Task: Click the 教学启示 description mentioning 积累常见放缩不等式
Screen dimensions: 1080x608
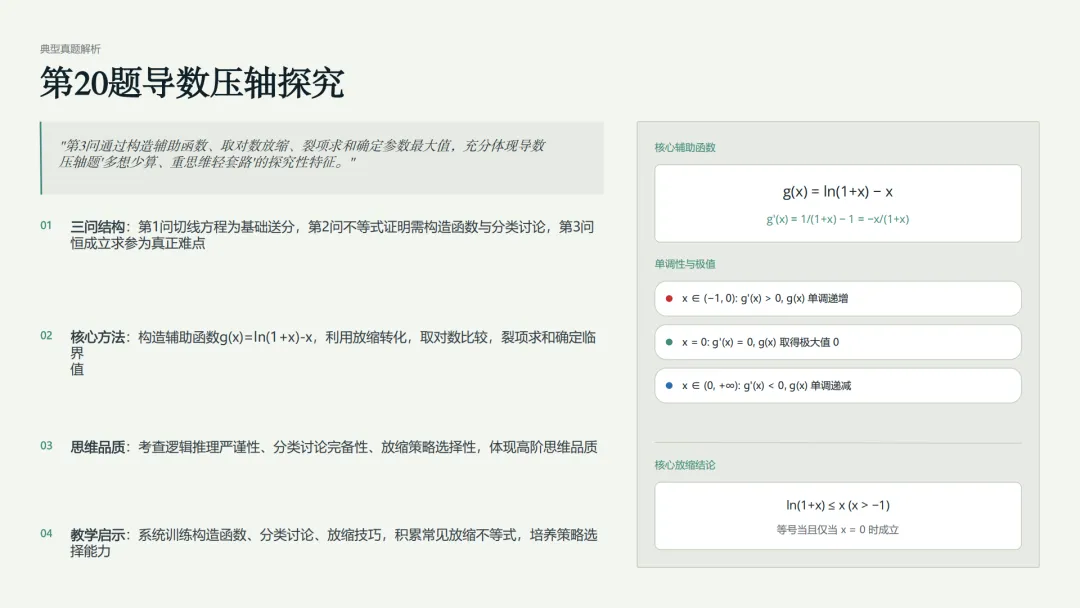Action: click(334, 543)
